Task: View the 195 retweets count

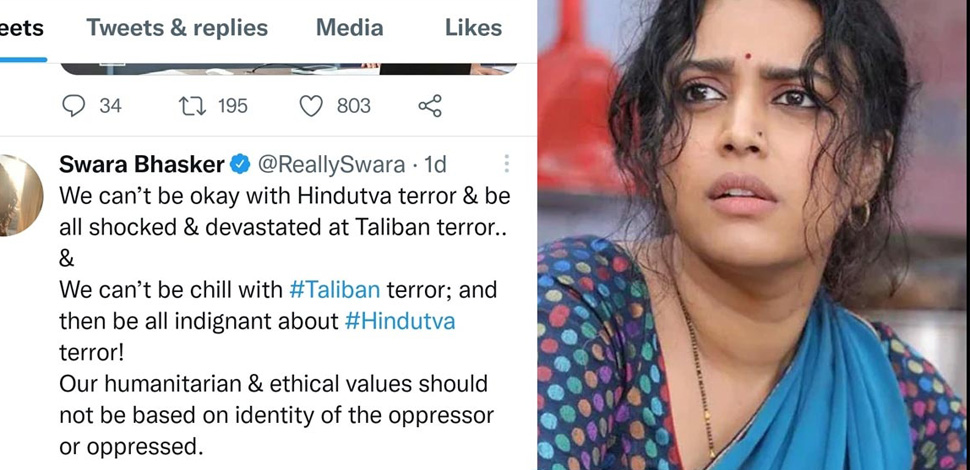Action: (233, 106)
